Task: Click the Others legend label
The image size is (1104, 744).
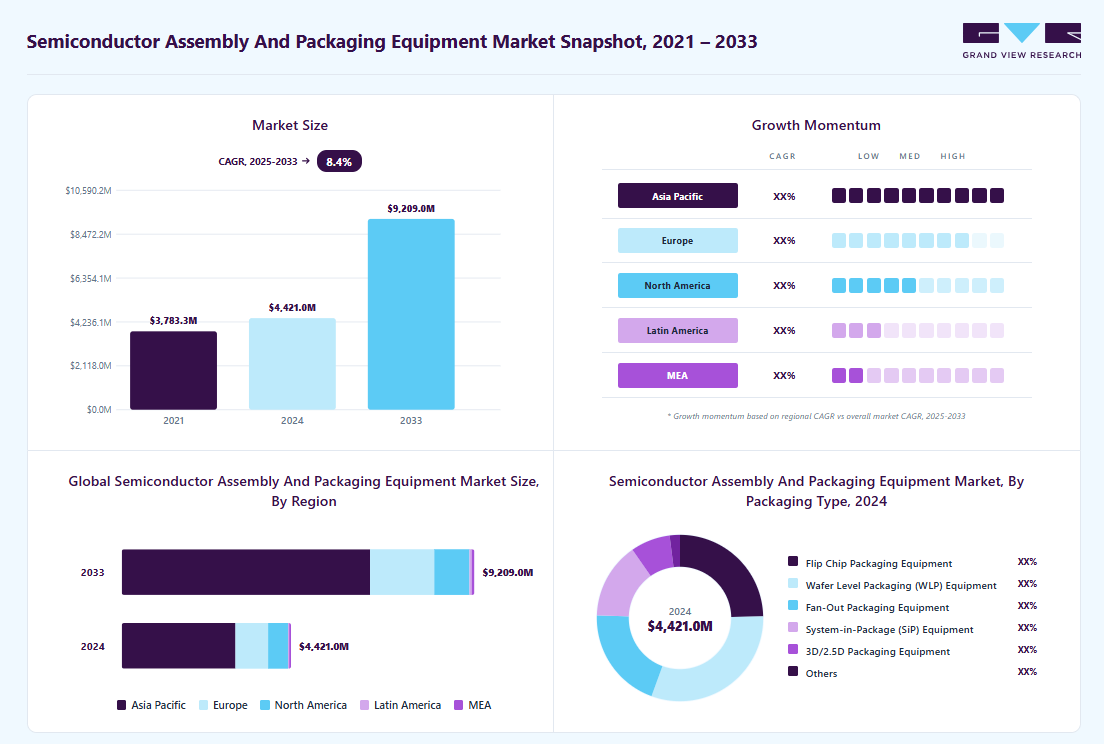Action: click(x=821, y=674)
